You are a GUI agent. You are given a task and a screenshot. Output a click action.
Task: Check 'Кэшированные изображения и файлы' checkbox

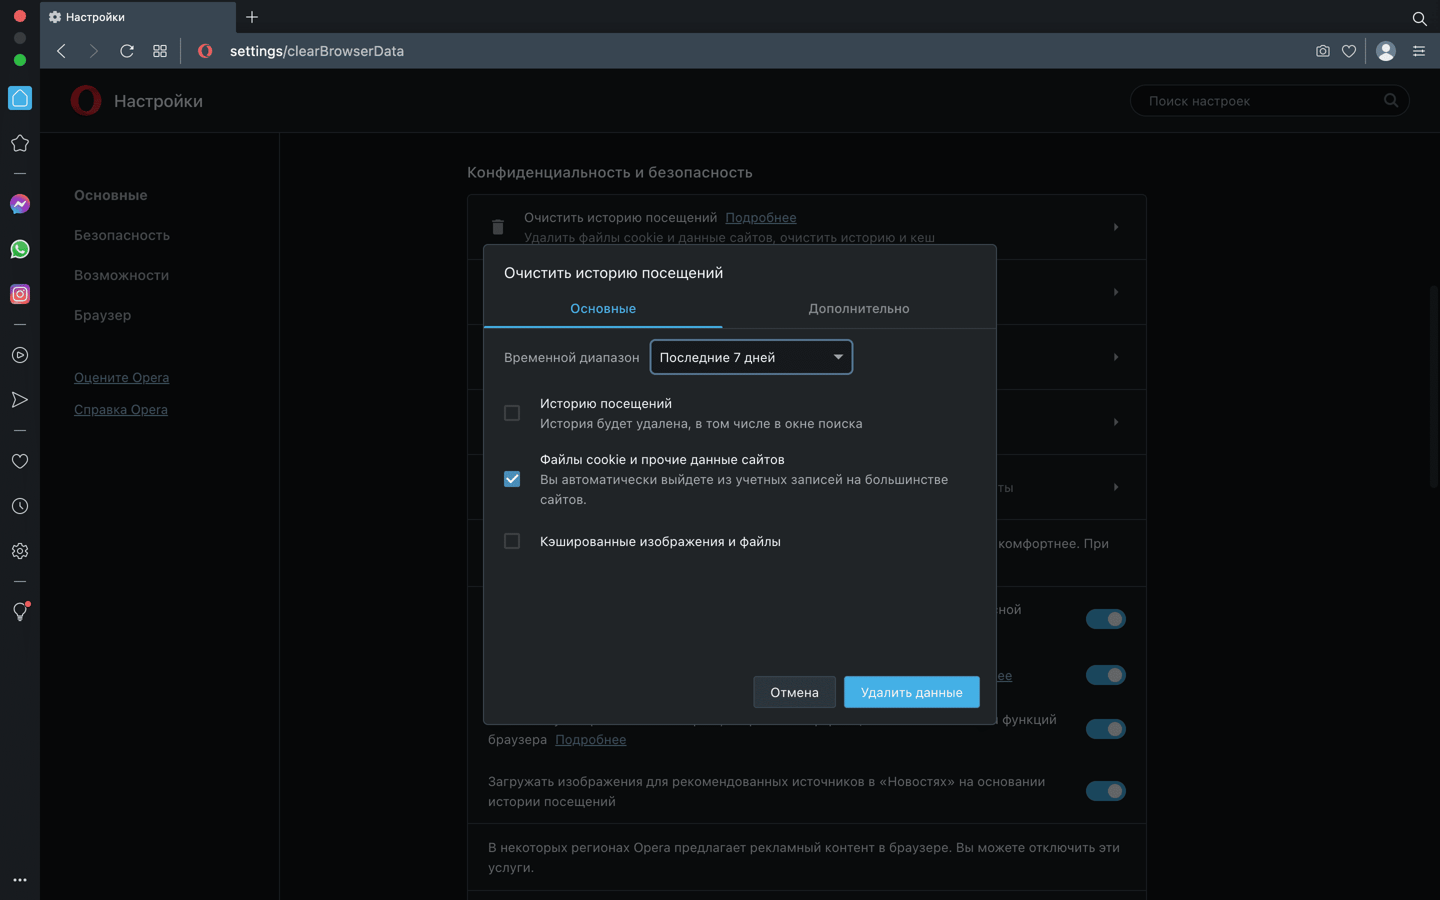tap(512, 541)
